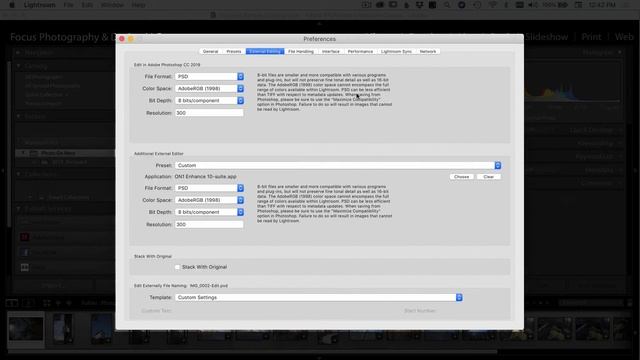Open the Help menu
Screen dimensions: 640x360
coord(138,5)
